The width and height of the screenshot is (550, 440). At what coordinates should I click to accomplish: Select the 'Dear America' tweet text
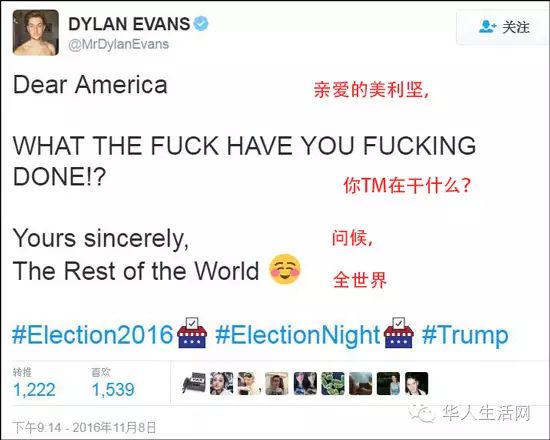point(90,85)
